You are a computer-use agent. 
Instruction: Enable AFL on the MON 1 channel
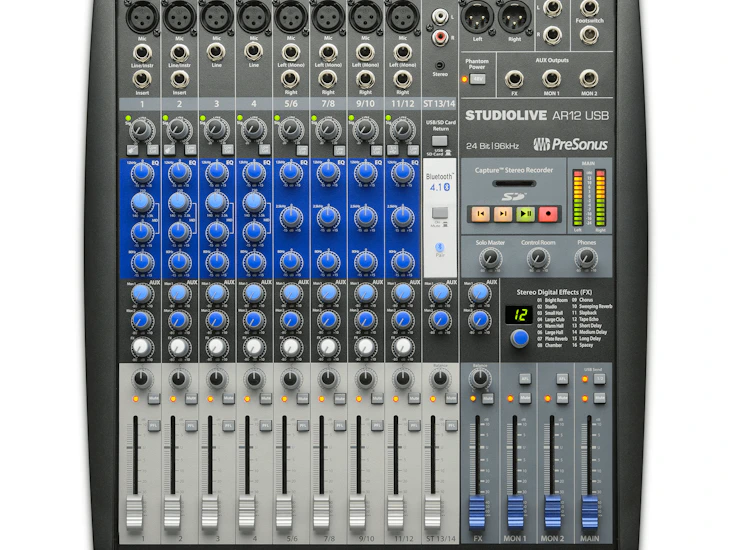(x=525, y=379)
